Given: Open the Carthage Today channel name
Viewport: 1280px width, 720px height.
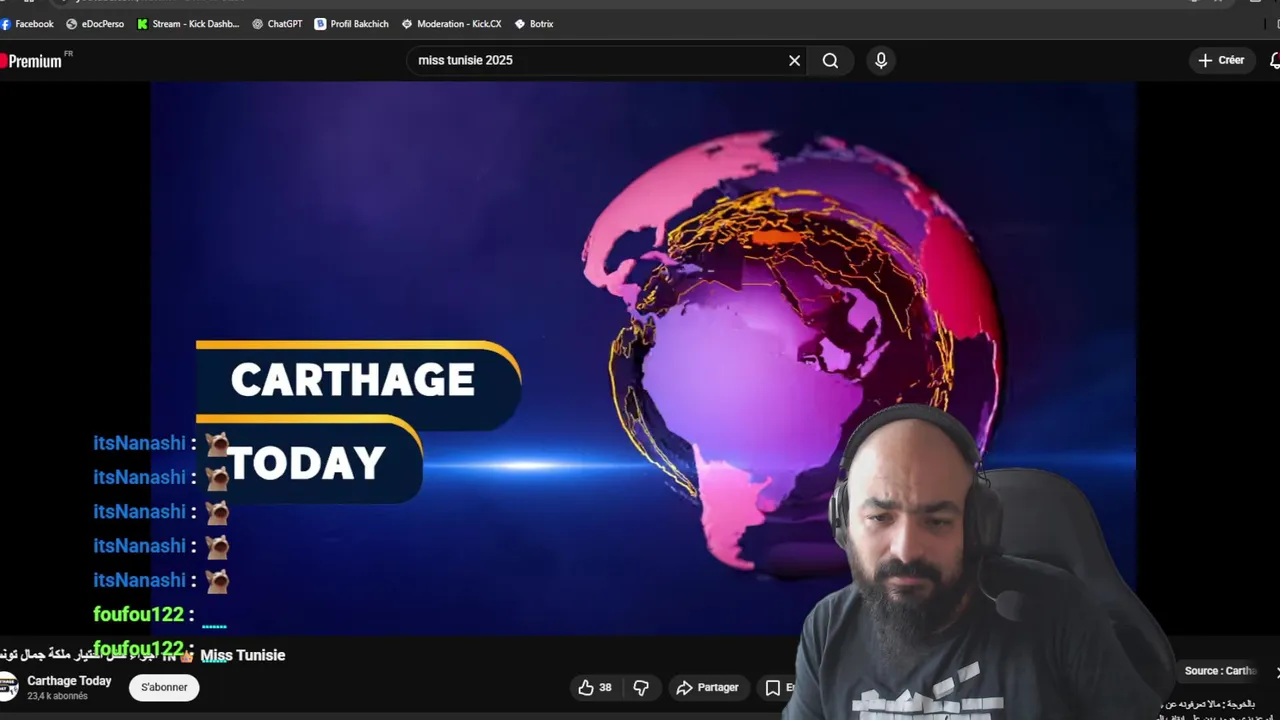Looking at the screenshot, I should tap(69, 681).
